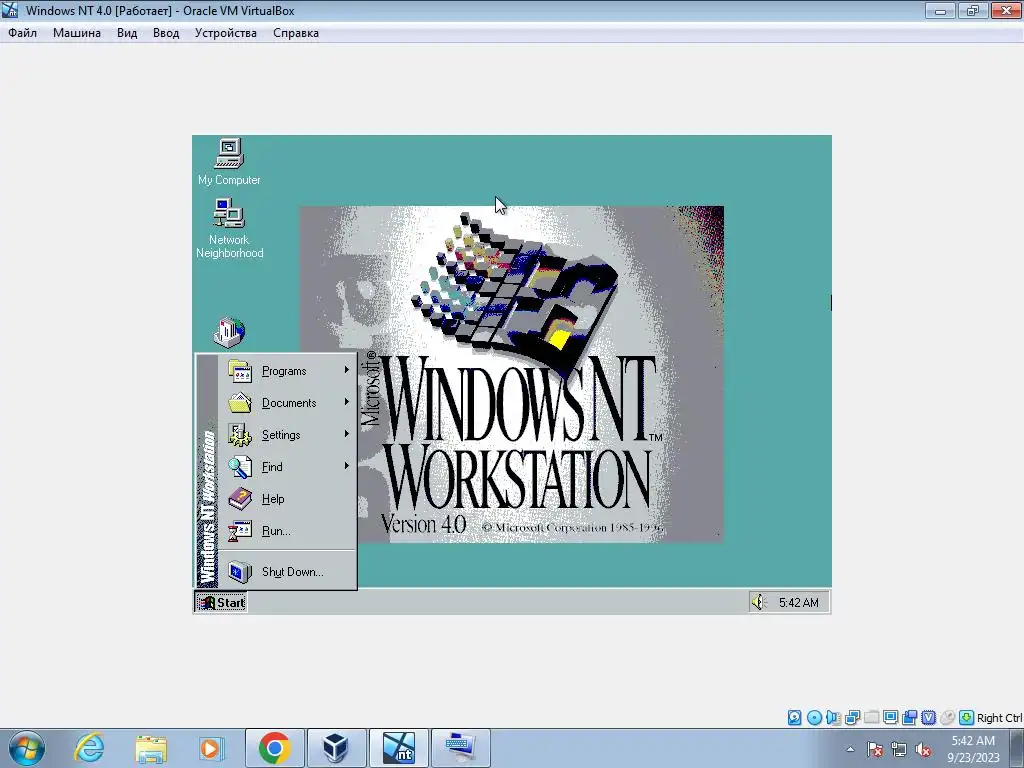Click host network tray icon

(x=899, y=749)
